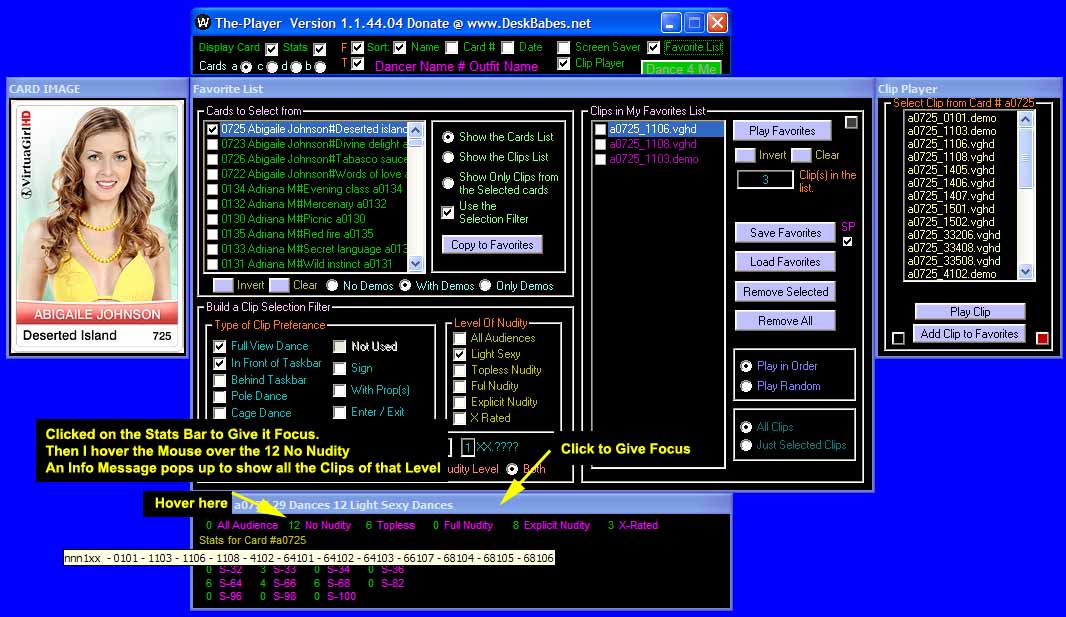Click scroll up arrow in Clip Player list

coord(1026,119)
